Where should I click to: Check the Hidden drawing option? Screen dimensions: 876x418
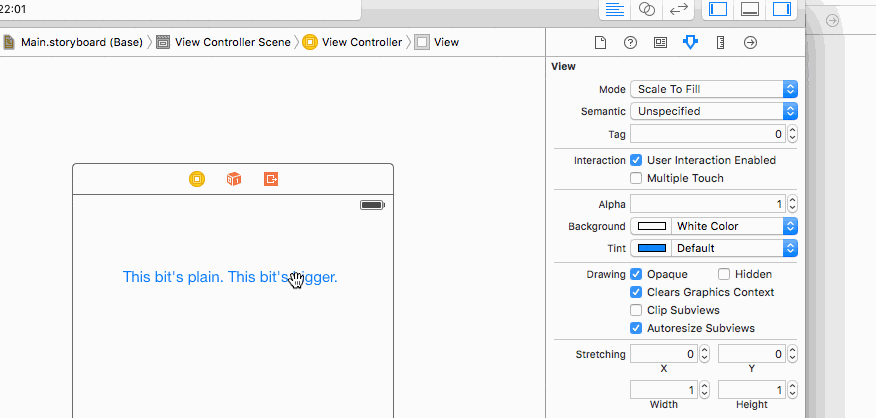pyautogui.click(x=724, y=274)
